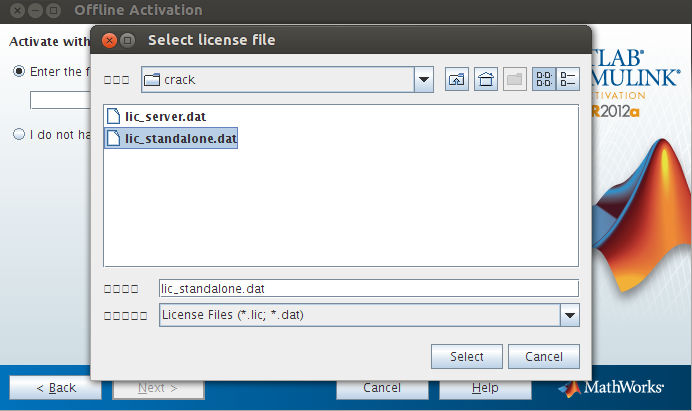Go to the Home folder icon
The height and width of the screenshot is (411, 692).
(486, 80)
